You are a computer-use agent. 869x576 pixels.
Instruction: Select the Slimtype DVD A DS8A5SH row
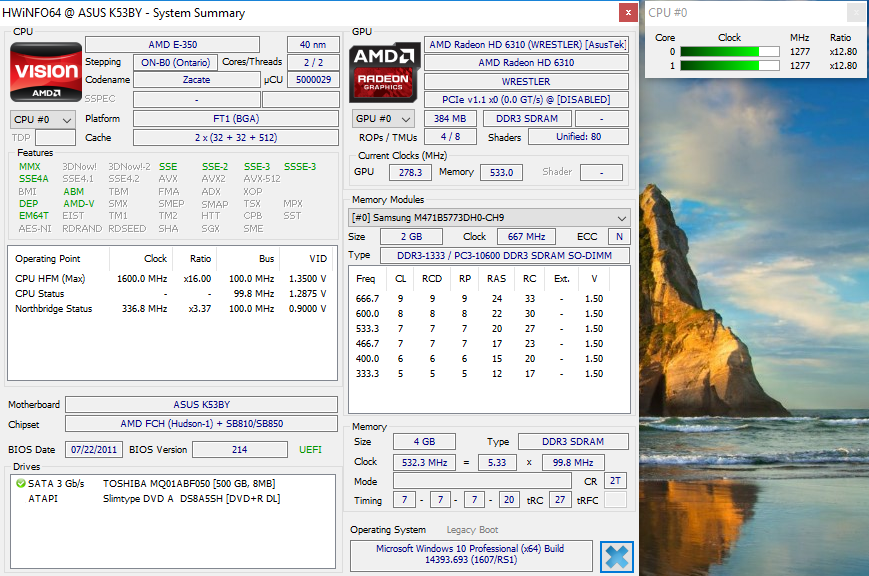pyautogui.click(x=173, y=498)
